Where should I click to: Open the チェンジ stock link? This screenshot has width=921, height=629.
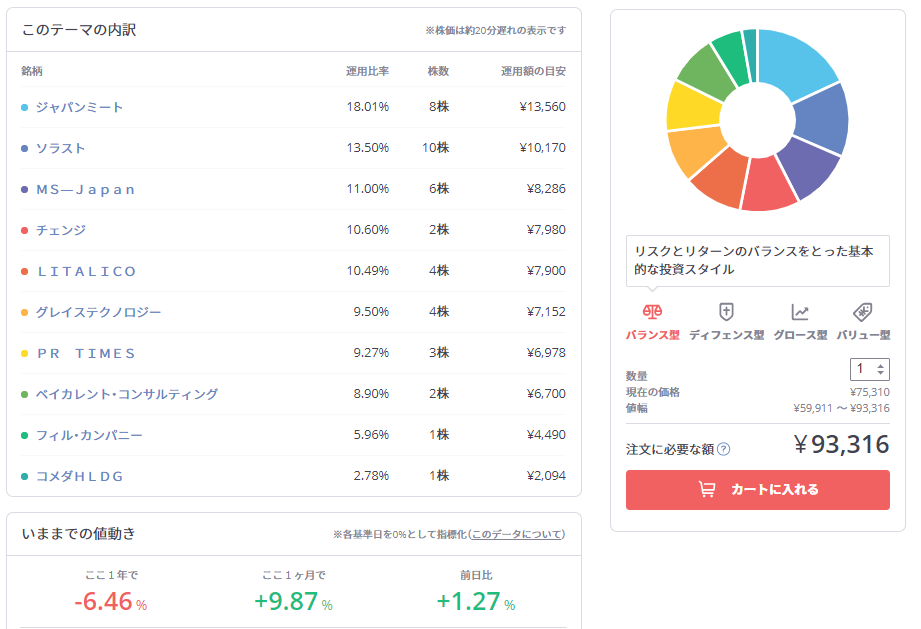pos(60,230)
